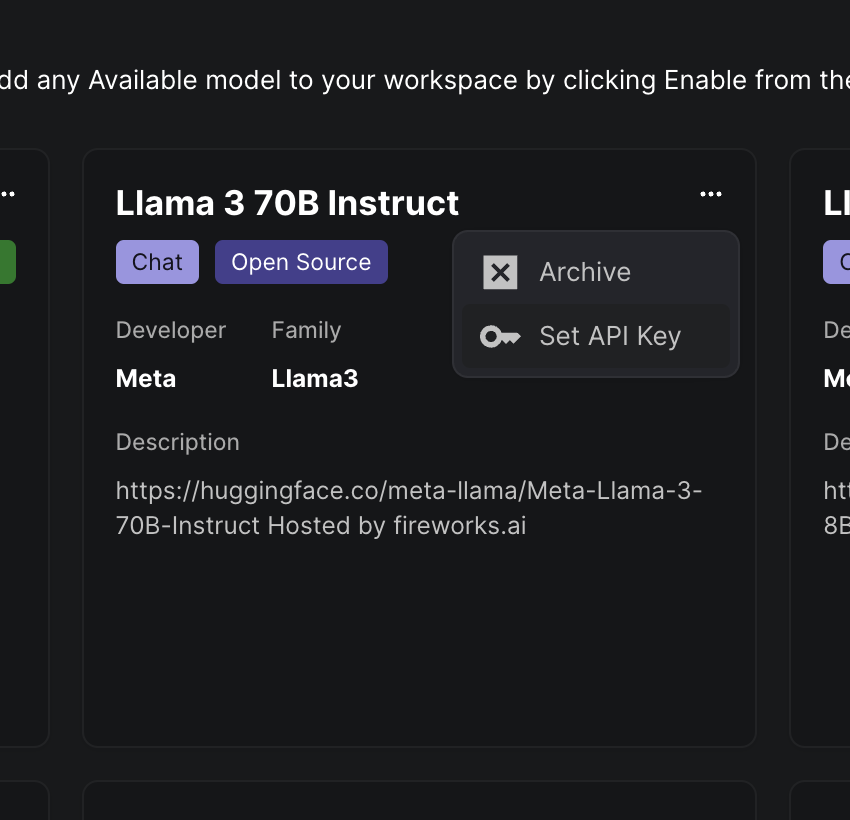Click the Description heading on the 70B card
Image resolution: width=850 pixels, height=820 pixels.
pyautogui.click(x=177, y=442)
